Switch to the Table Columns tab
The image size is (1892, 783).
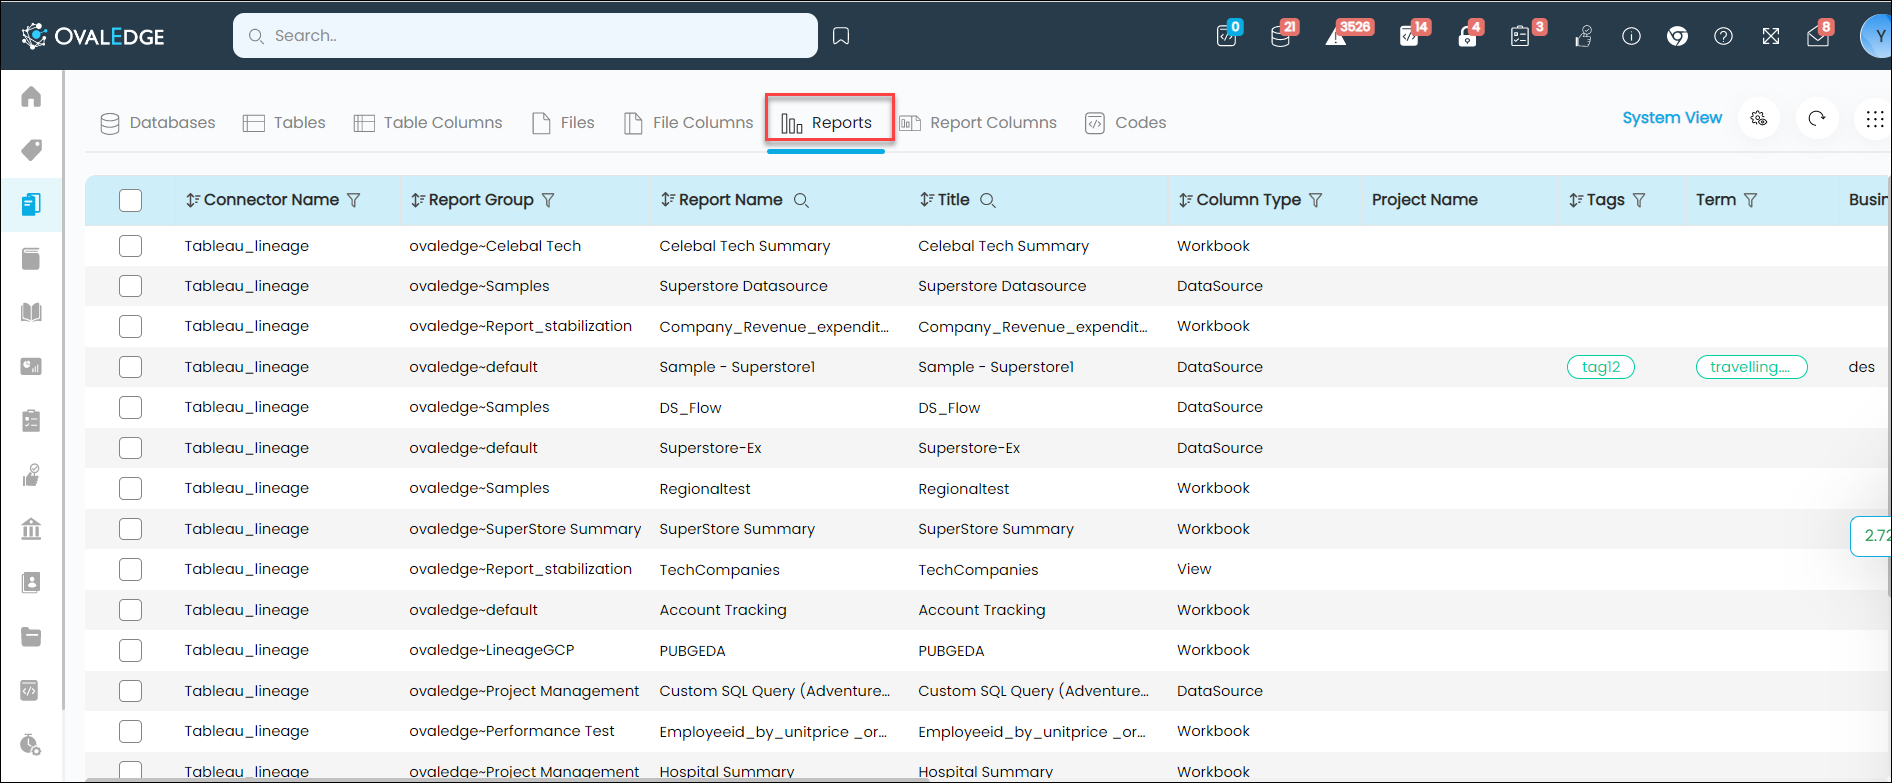428,123
